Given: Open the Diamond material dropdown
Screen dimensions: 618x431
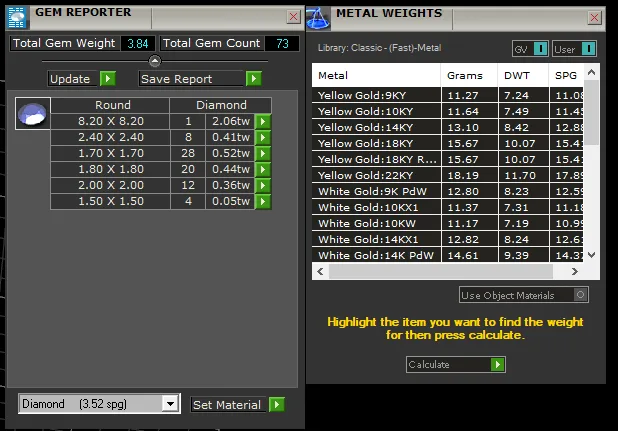Looking at the screenshot, I should pos(170,403).
